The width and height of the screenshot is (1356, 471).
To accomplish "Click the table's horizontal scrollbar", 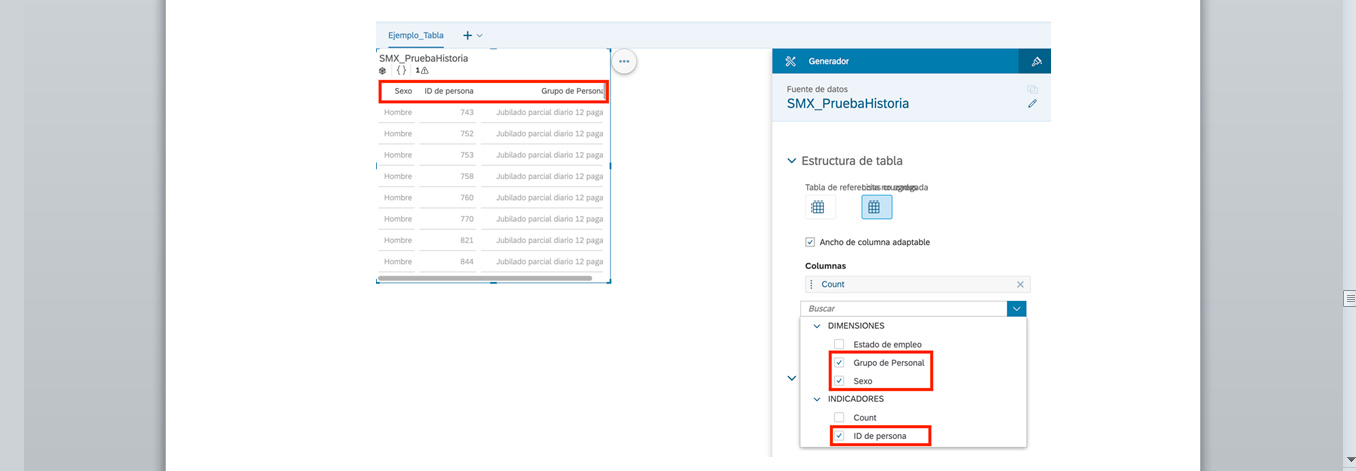I will (485, 277).
